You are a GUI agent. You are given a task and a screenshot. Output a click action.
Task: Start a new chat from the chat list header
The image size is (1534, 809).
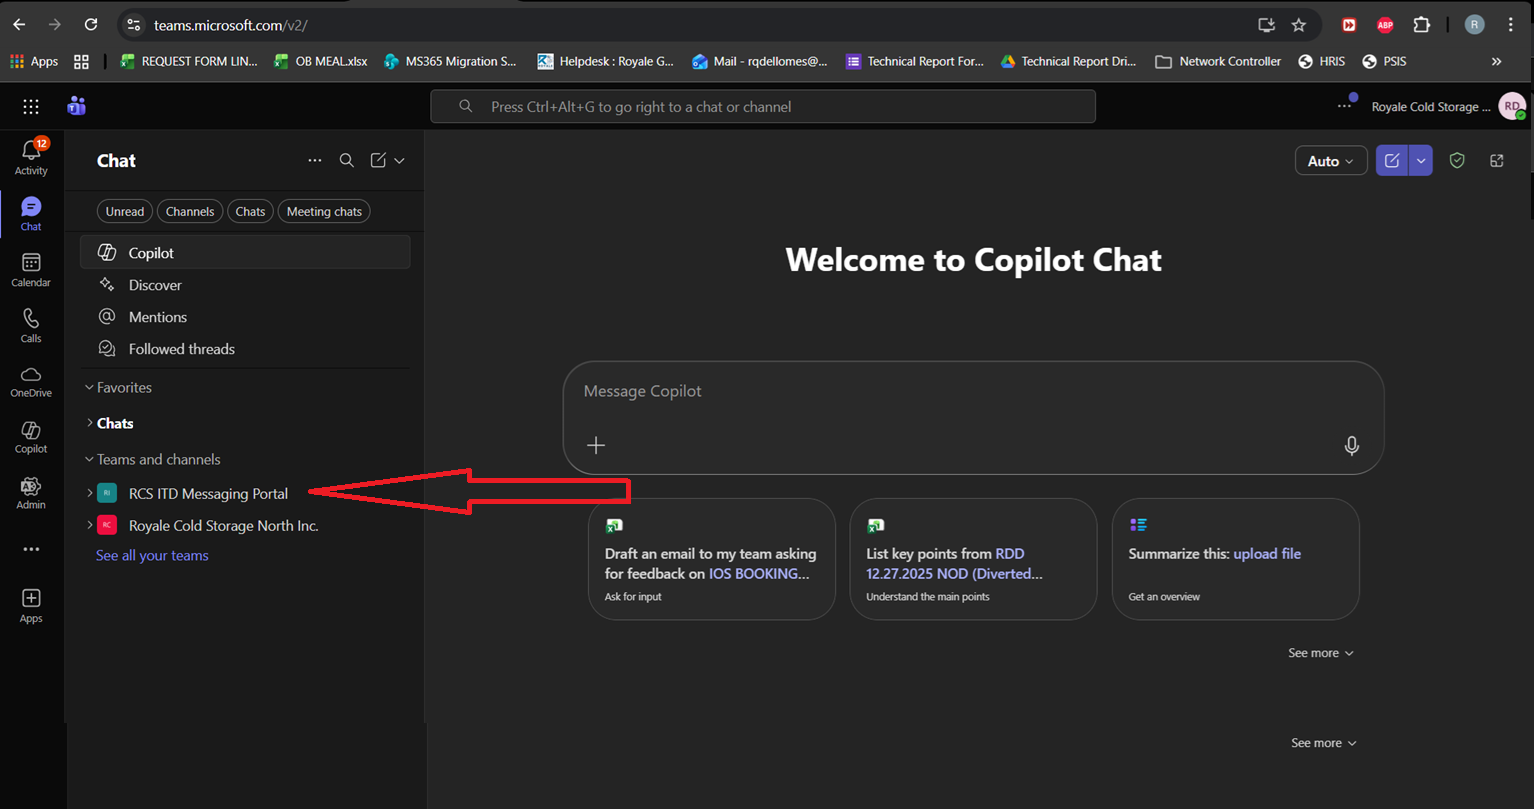[x=378, y=160]
